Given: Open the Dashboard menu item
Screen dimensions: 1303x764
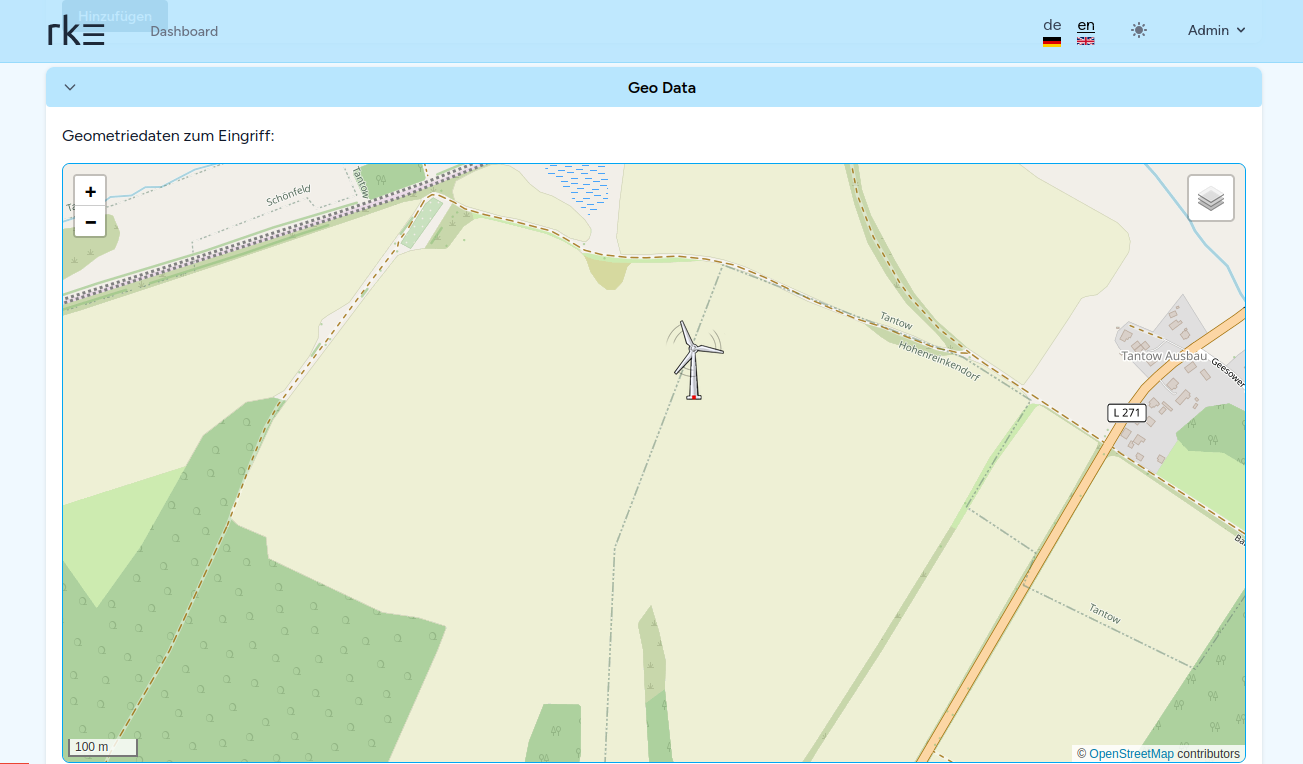Looking at the screenshot, I should pyautogui.click(x=184, y=31).
